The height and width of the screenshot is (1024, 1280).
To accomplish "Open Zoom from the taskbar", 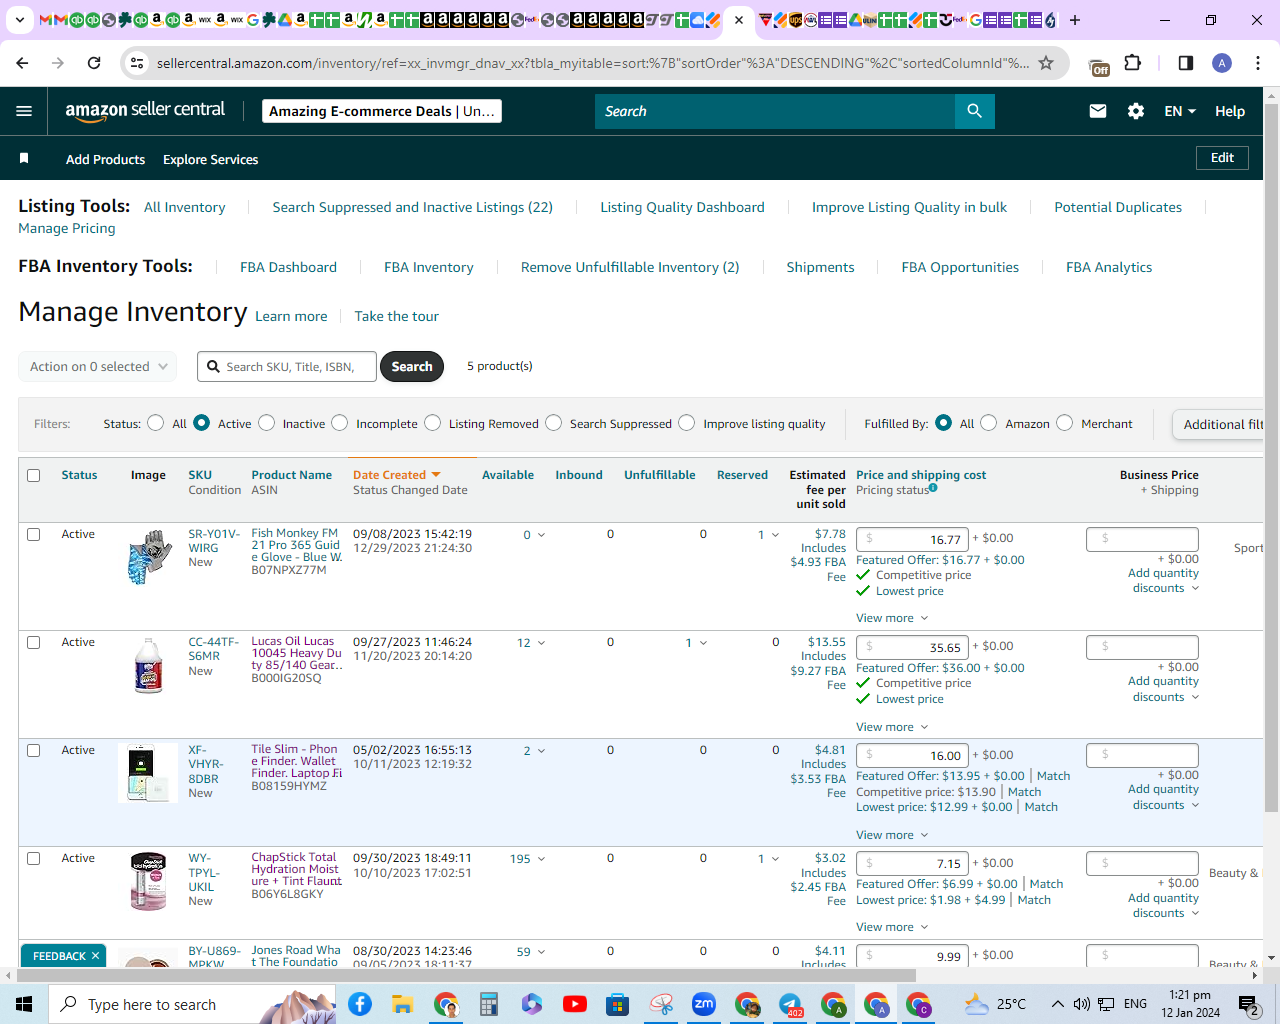I will coord(704,1004).
